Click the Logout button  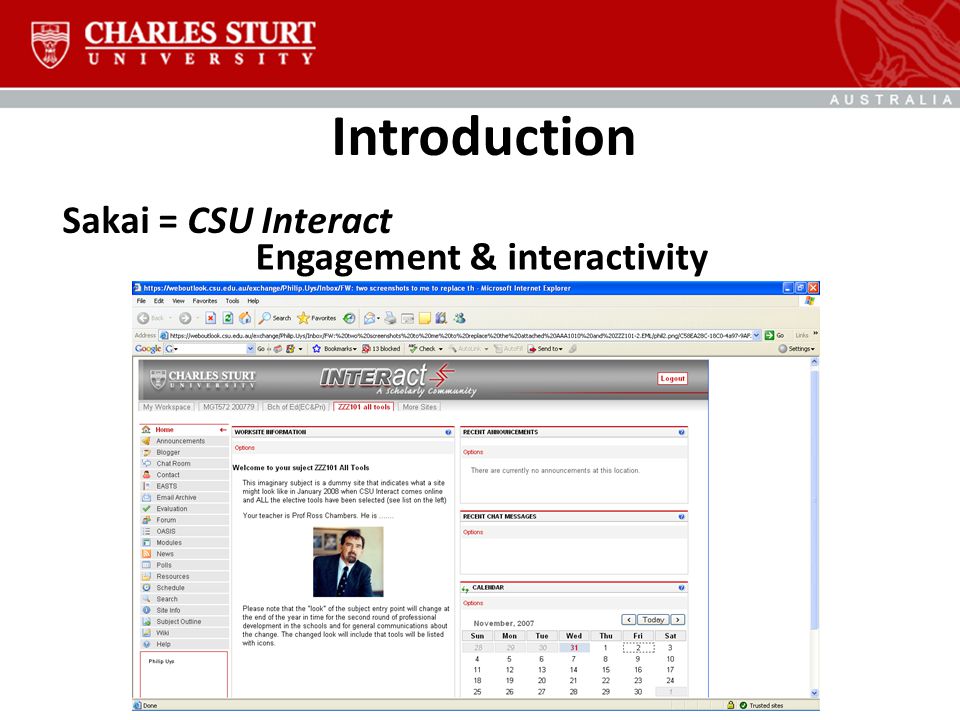pyautogui.click(x=672, y=378)
